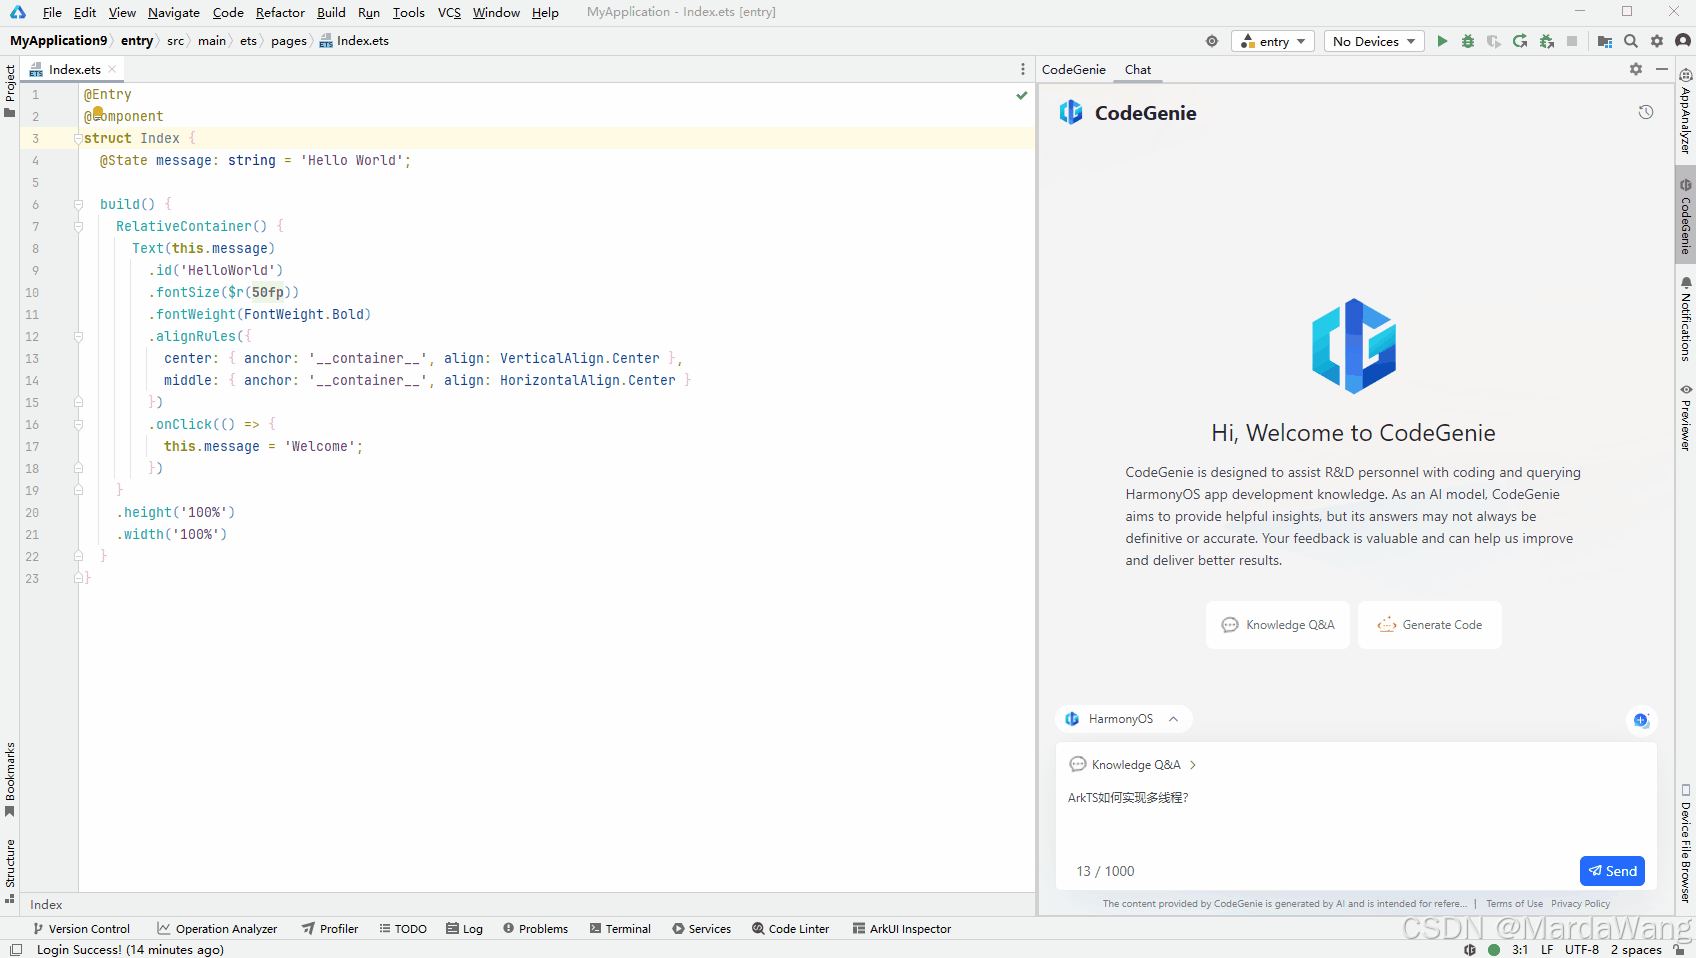
Task: Hide the CodeGenie panel with minus icon
Action: coord(1662,69)
